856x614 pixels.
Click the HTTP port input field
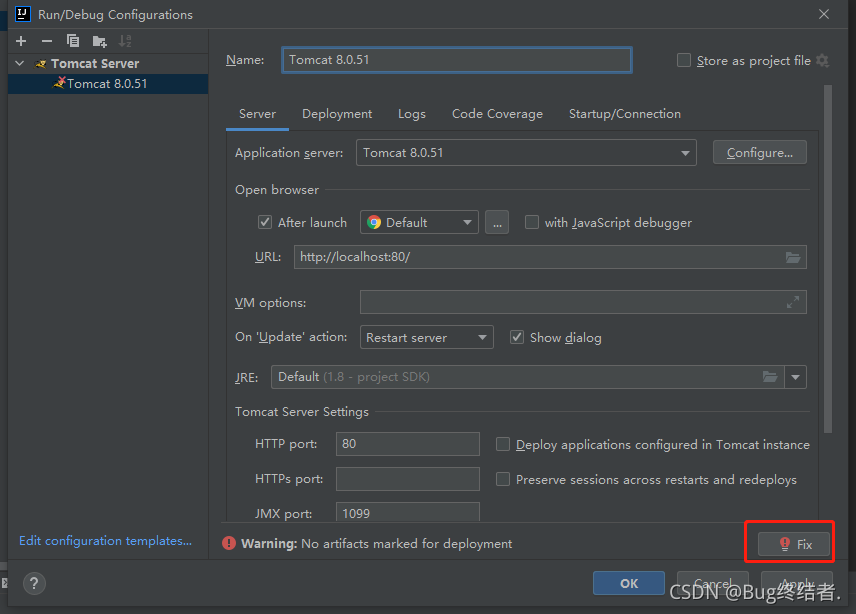pos(407,444)
